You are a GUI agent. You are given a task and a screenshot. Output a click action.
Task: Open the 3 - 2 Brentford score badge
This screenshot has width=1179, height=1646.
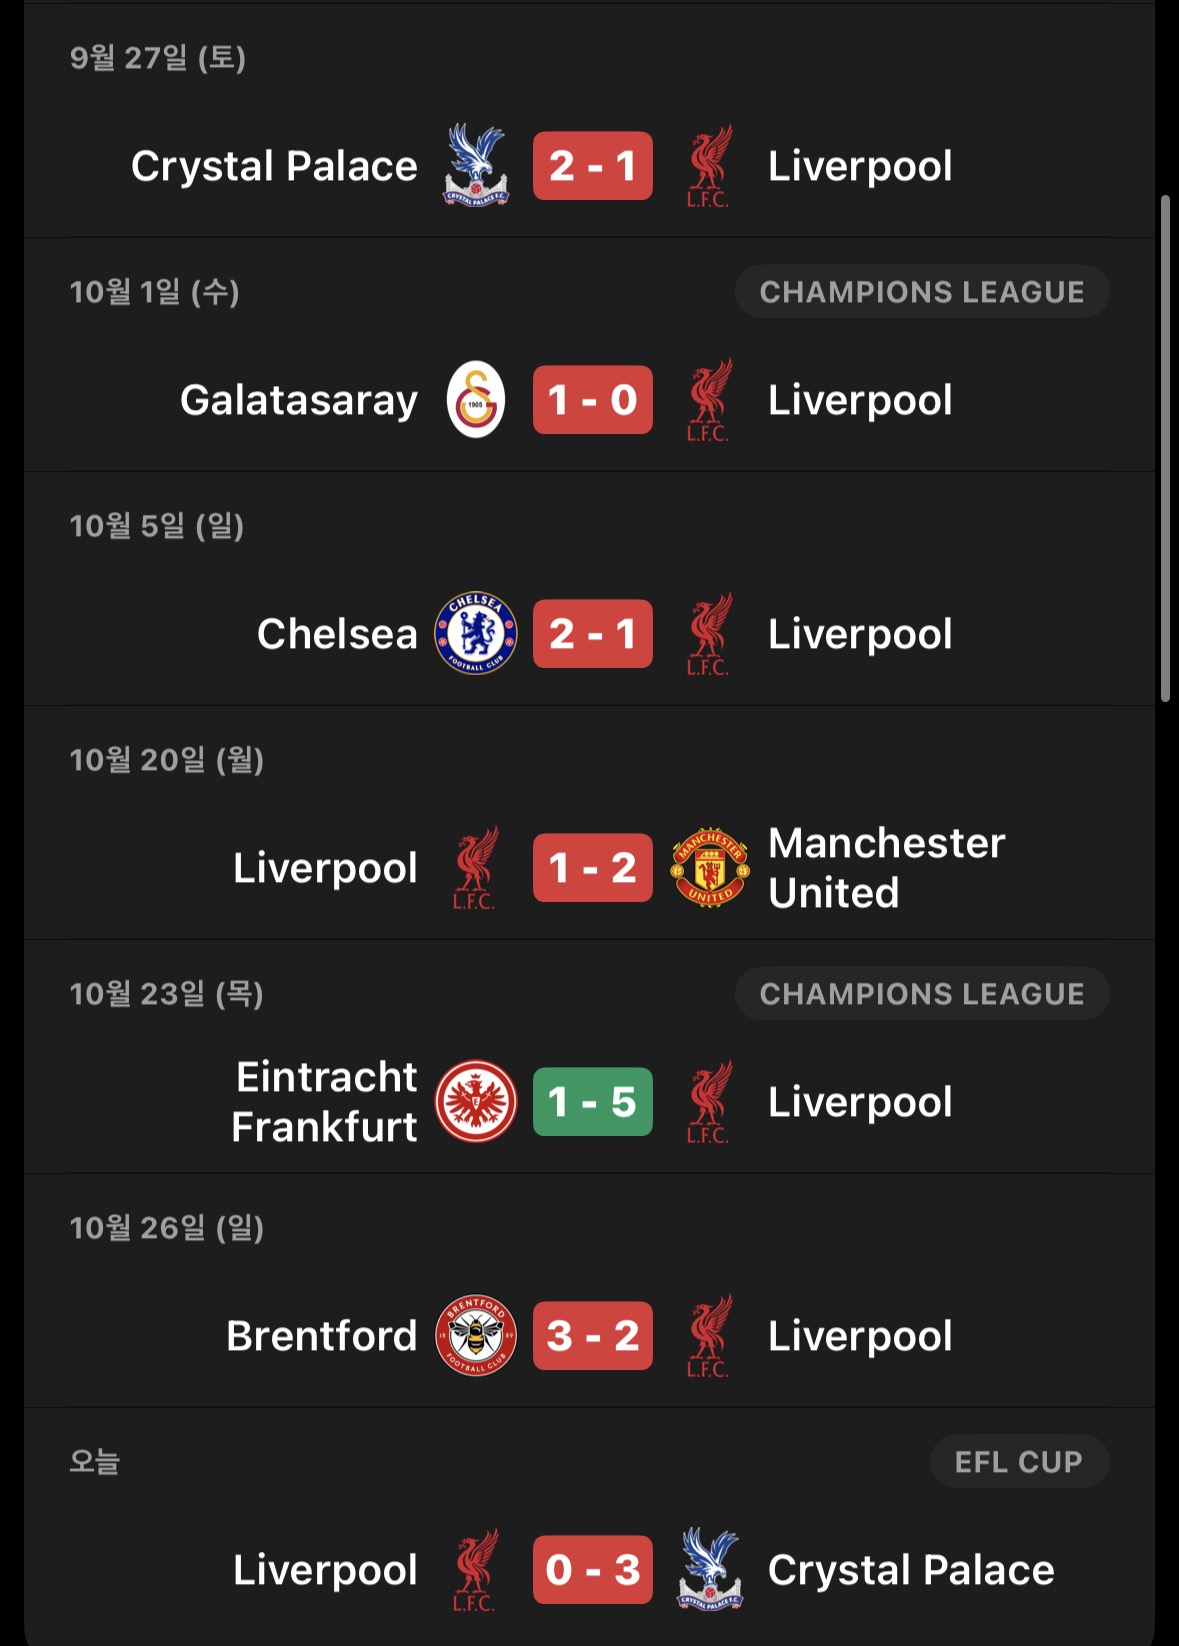pyautogui.click(x=592, y=1336)
